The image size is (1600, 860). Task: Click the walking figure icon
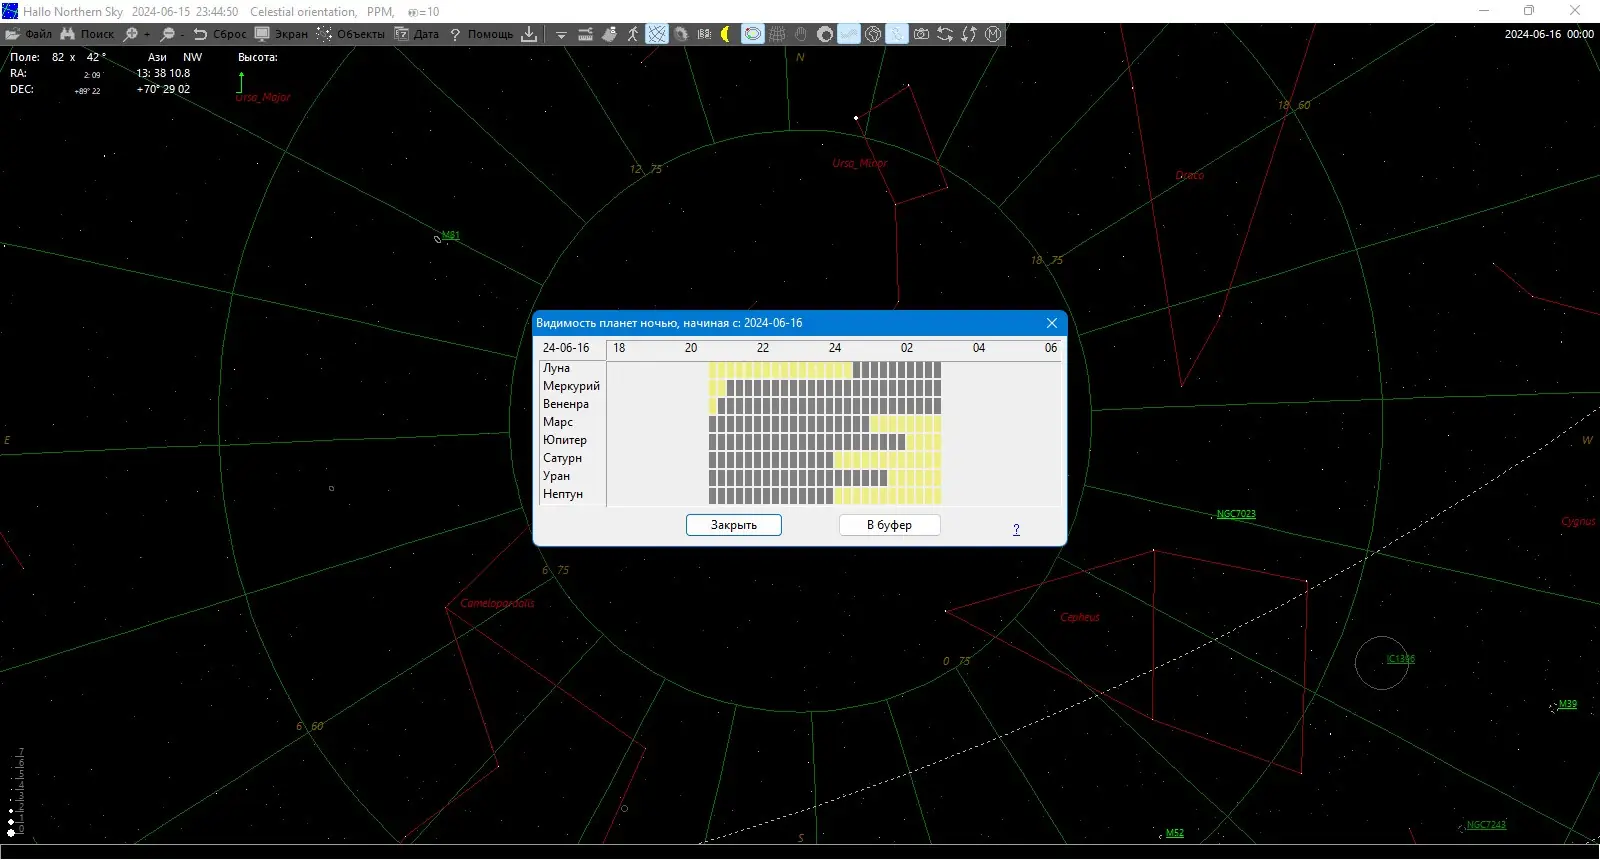click(633, 34)
